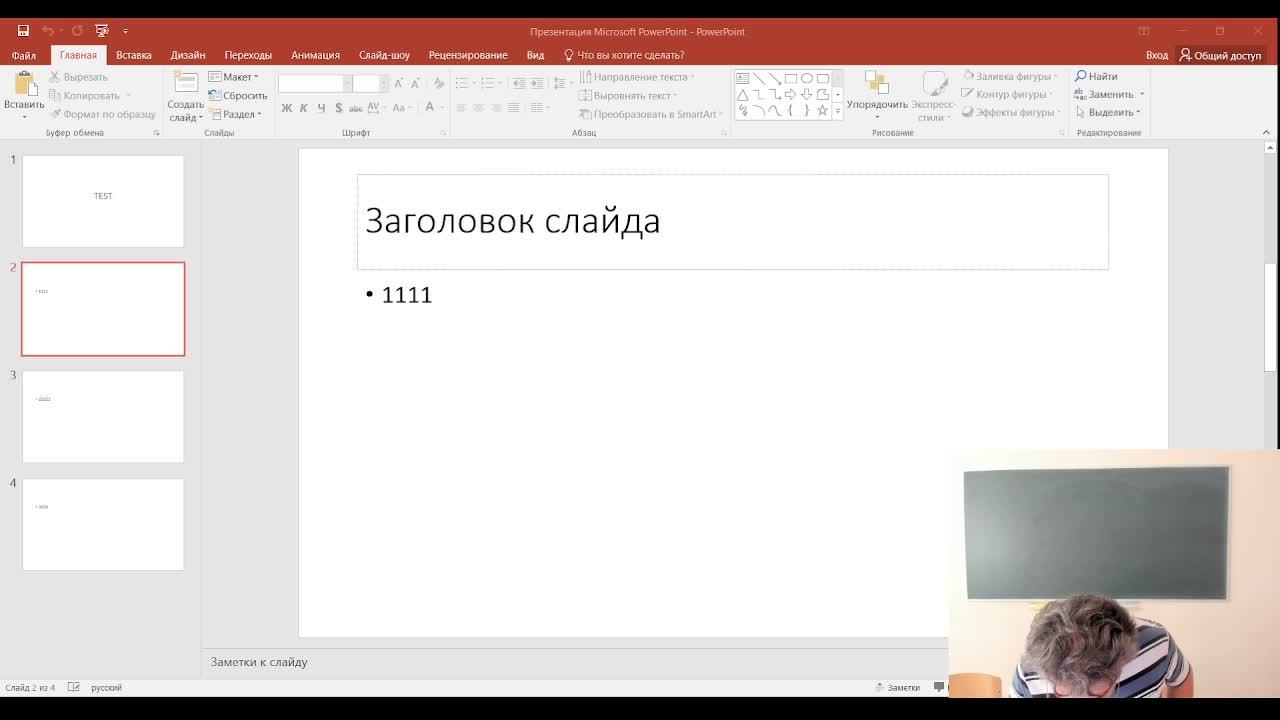Switch to the Переходы tab
Viewport: 1280px width, 720px height.
click(x=248, y=55)
